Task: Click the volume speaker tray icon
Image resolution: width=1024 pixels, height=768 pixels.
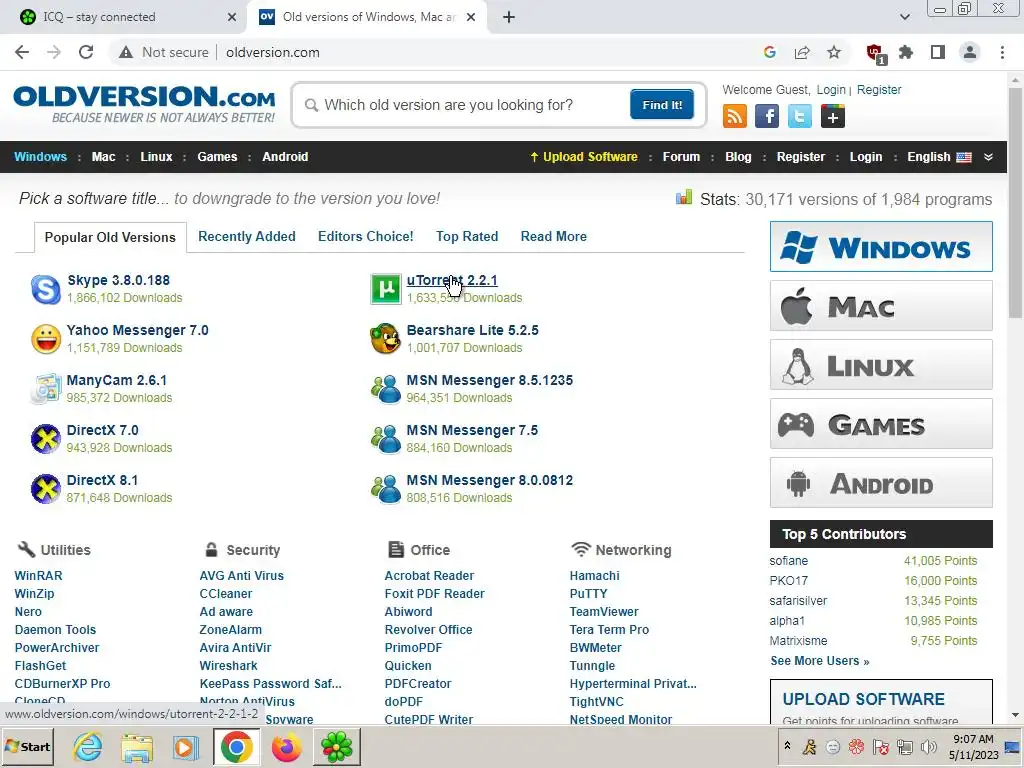Action: pos(928,746)
